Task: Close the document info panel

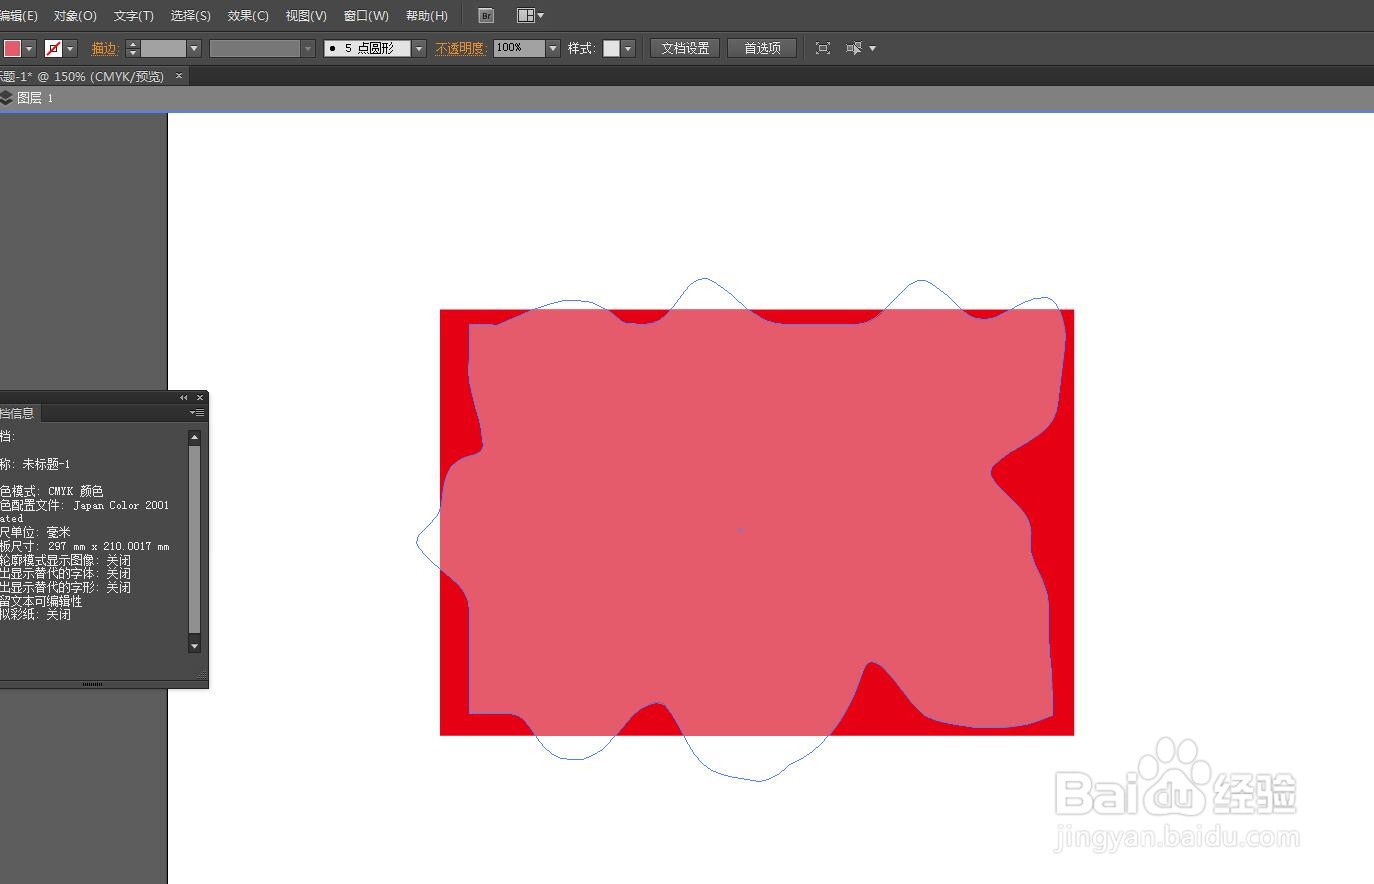Action: coord(200,398)
